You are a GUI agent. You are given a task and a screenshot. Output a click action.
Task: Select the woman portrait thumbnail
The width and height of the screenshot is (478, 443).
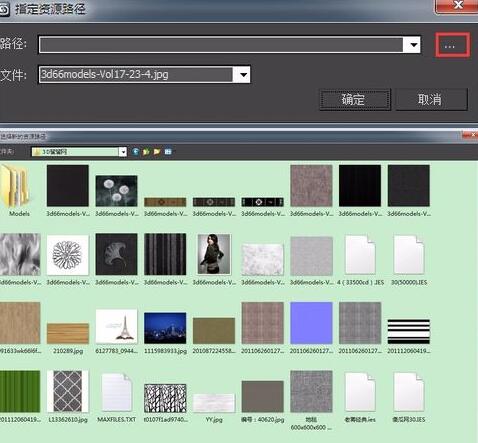click(x=214, y=254)
